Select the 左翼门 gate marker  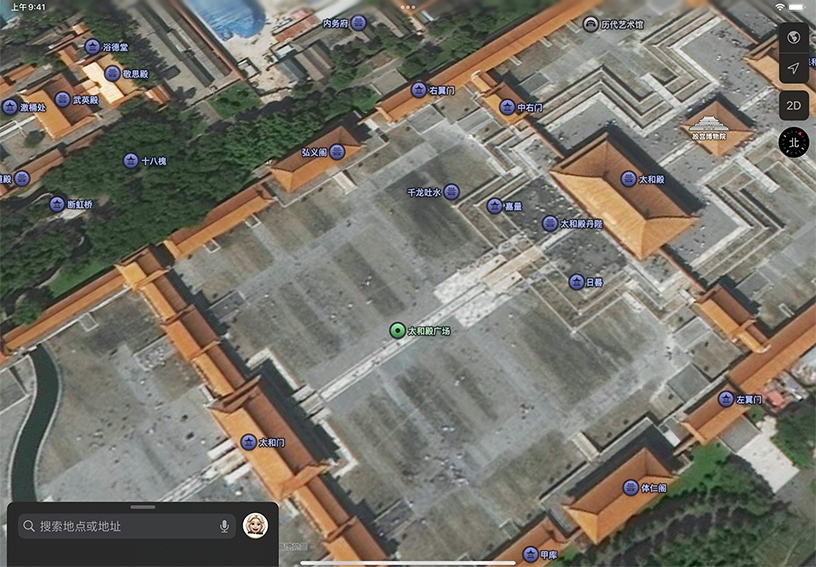pyautogui.click(x=726, y=399)
